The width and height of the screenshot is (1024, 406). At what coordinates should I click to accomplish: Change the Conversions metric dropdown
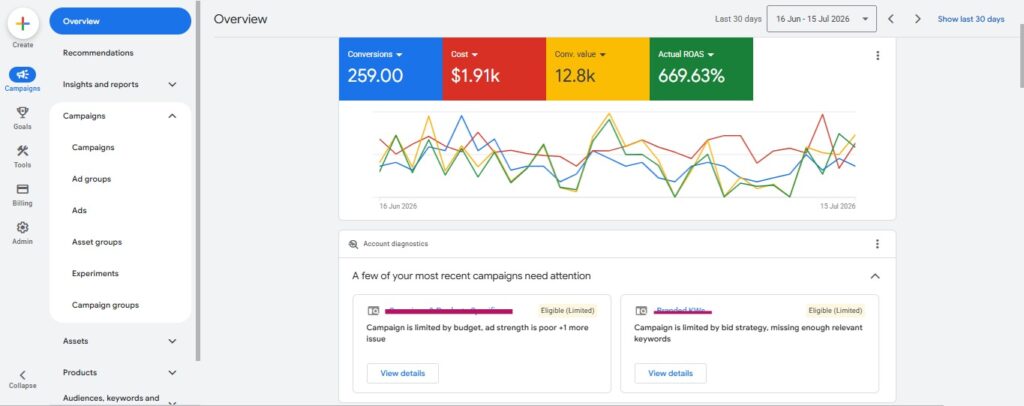(375, 54)
